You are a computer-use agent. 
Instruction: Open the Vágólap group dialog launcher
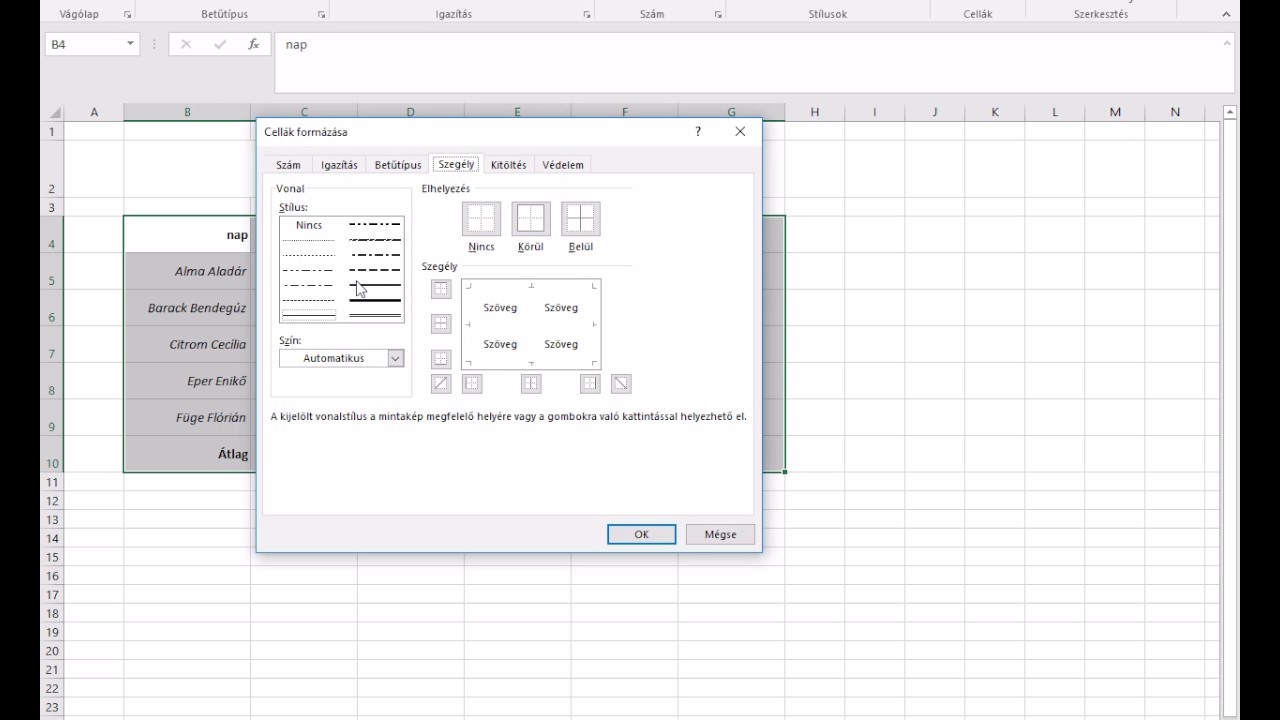[x=127, y=15]
